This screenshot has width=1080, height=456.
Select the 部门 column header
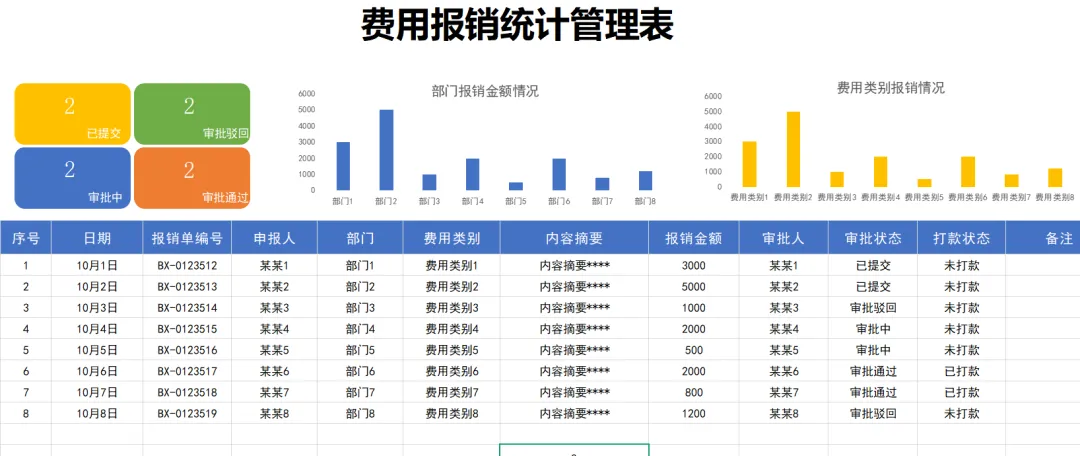tap(360, 238)
